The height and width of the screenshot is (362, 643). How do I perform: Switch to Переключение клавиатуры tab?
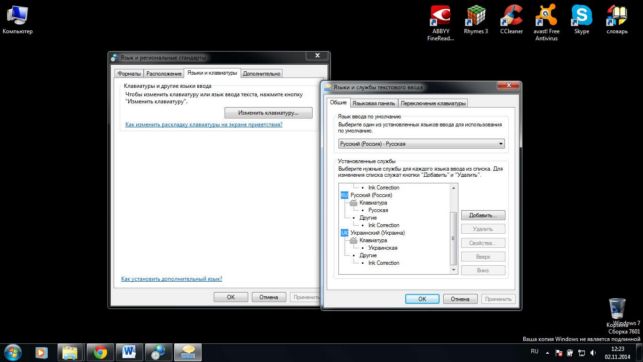(x=433, y=103)
